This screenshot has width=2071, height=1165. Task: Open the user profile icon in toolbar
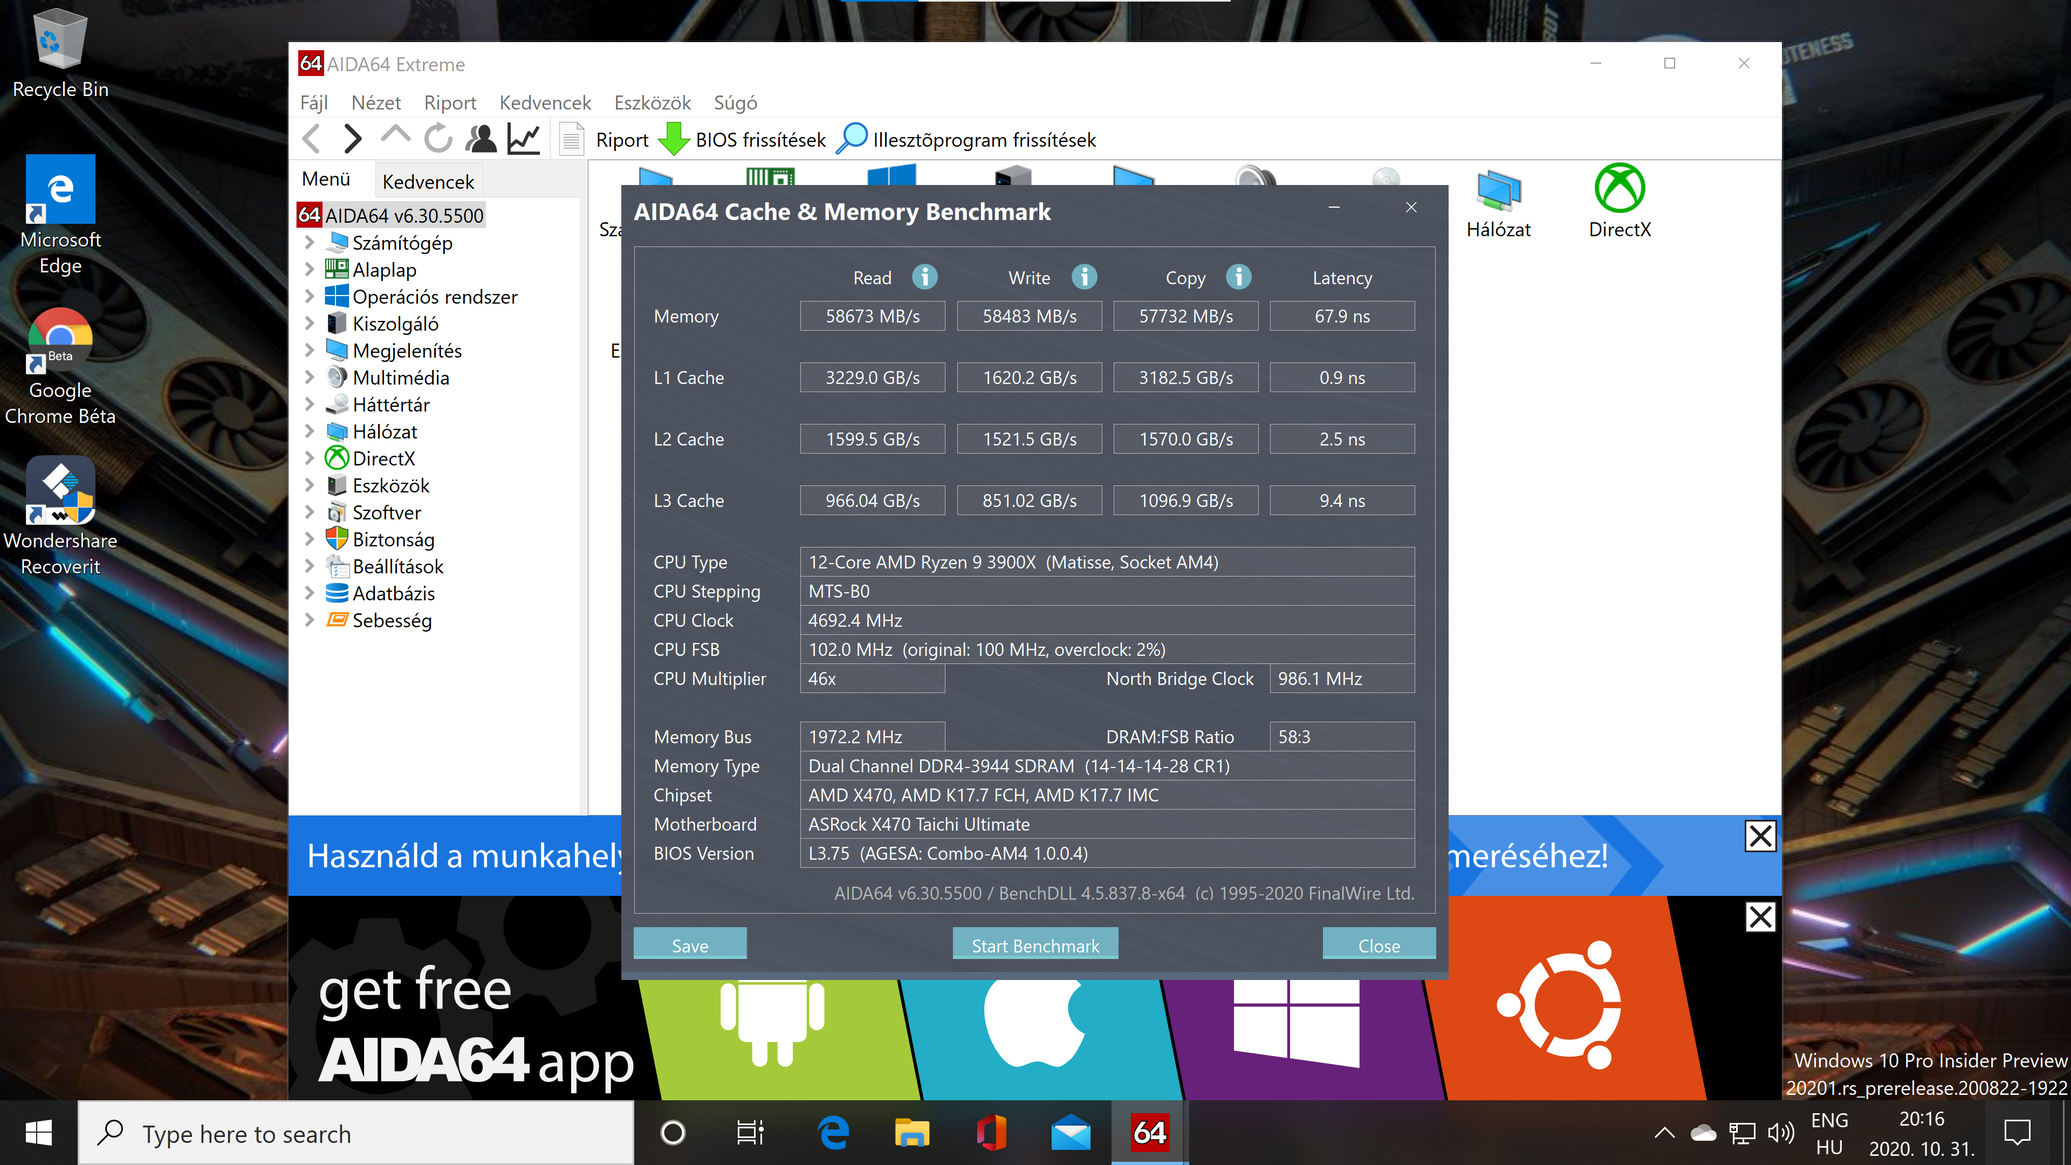[x=481, y=139]
